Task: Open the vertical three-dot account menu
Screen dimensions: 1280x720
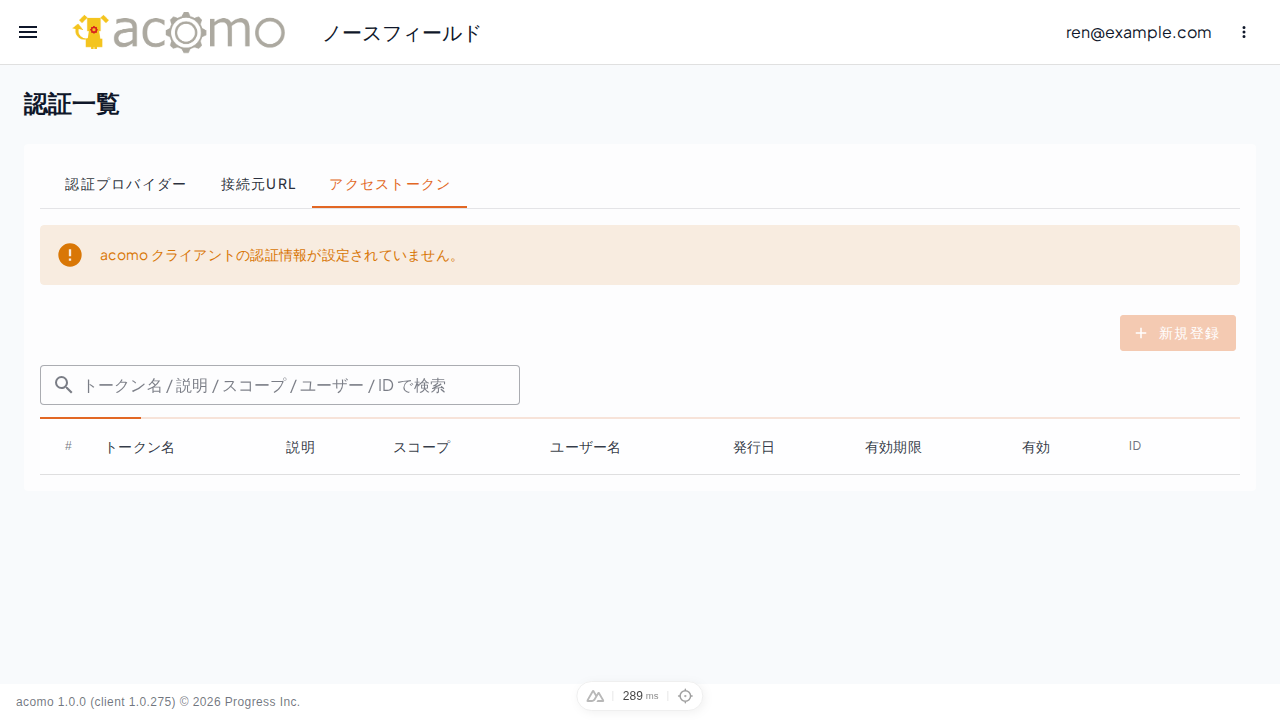Action: 1244,32
